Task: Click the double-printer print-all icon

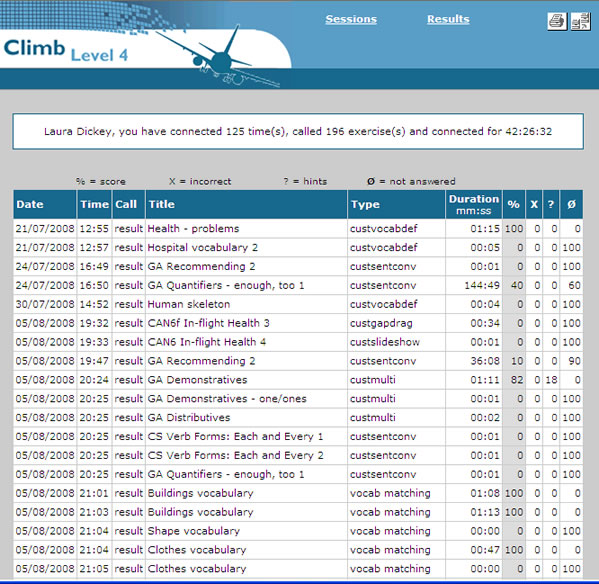Action: click(581, 21)
